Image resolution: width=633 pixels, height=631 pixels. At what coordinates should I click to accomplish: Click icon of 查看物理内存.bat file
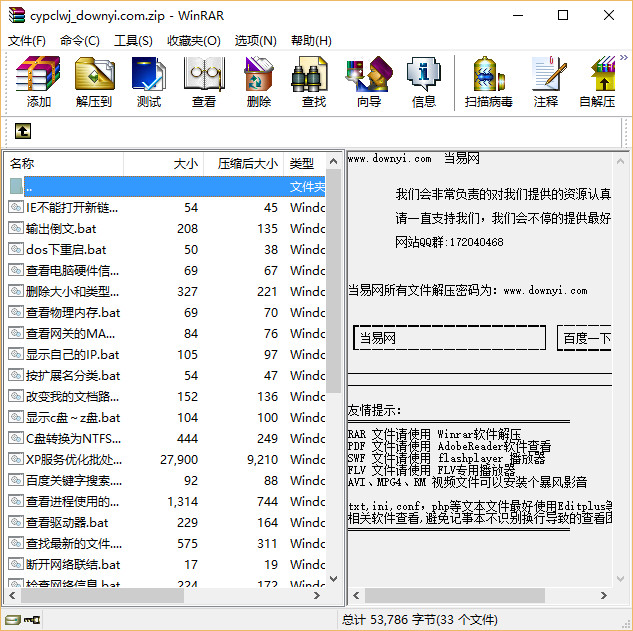16,312
